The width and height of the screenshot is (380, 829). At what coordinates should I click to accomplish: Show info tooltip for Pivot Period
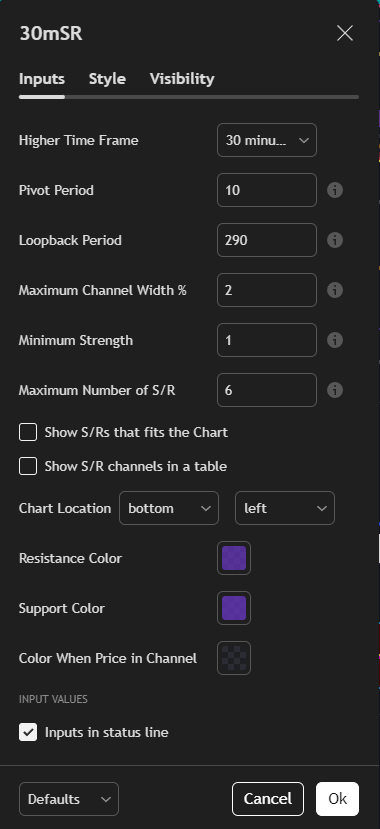335,190
